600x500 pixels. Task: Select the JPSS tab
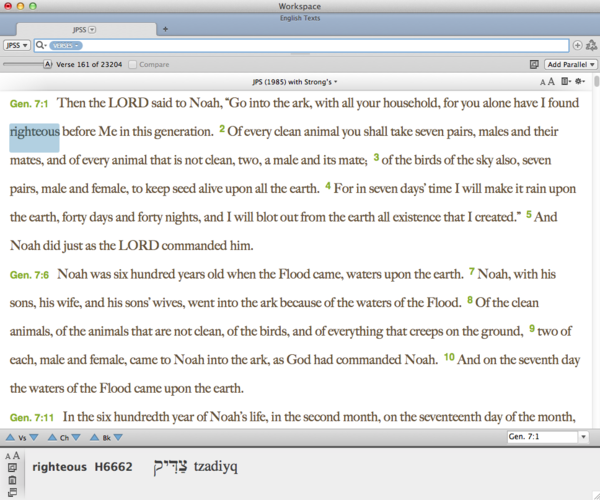tap(86, 29)
